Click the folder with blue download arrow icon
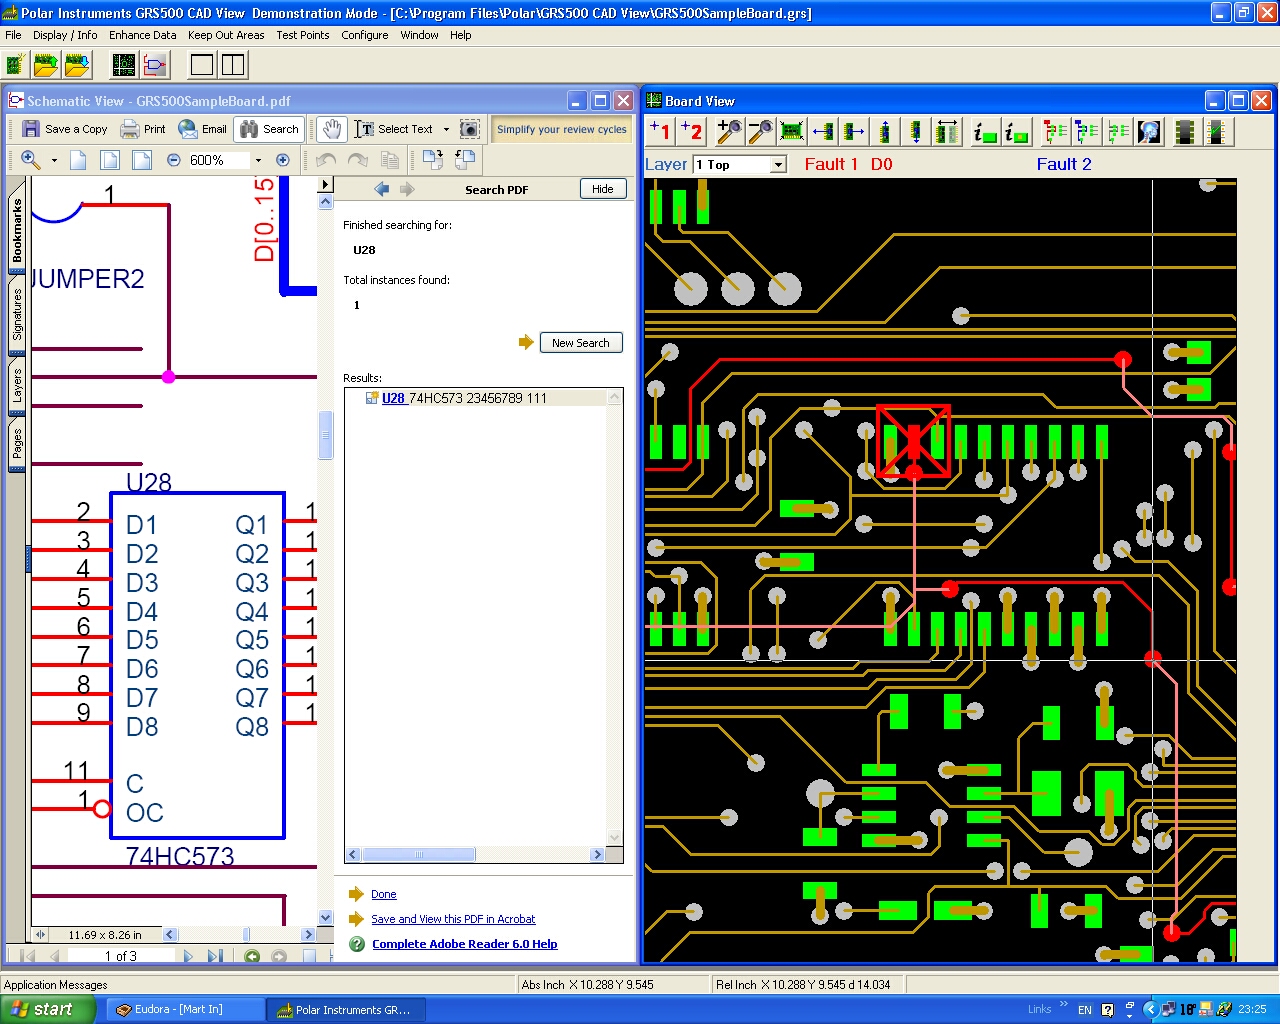The height and width of the screenshot is (1024, 1280). coord(78,65)
